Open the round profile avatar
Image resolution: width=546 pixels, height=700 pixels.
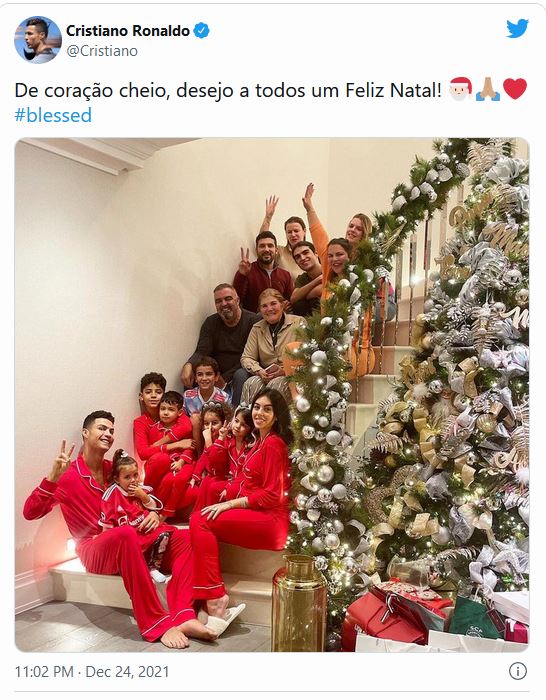[x=38, y=40]
